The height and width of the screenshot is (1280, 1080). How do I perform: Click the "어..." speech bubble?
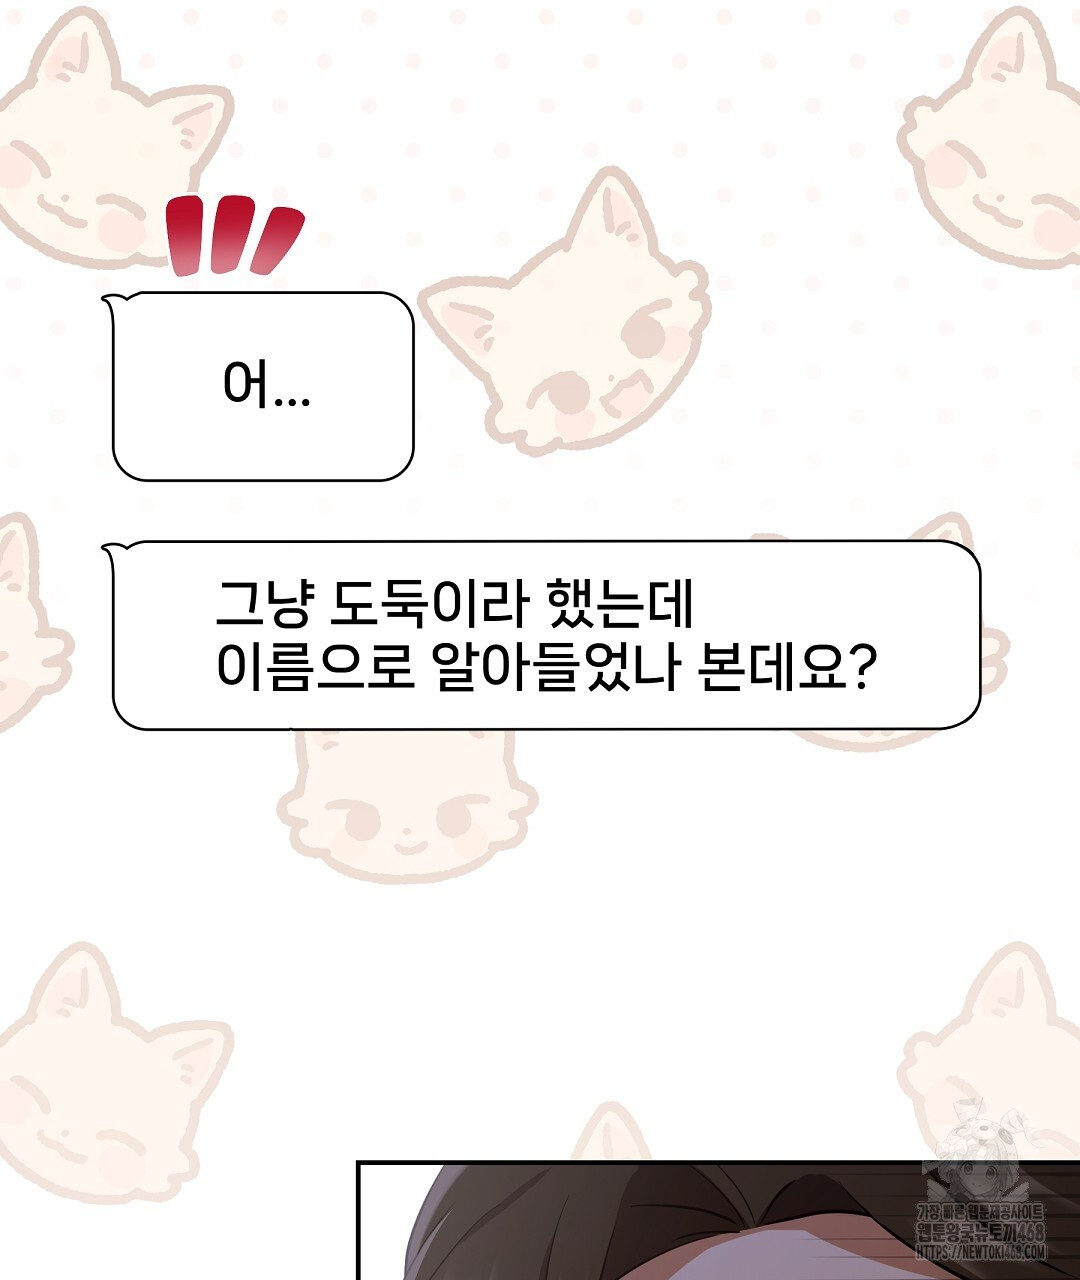click(263, 386)
